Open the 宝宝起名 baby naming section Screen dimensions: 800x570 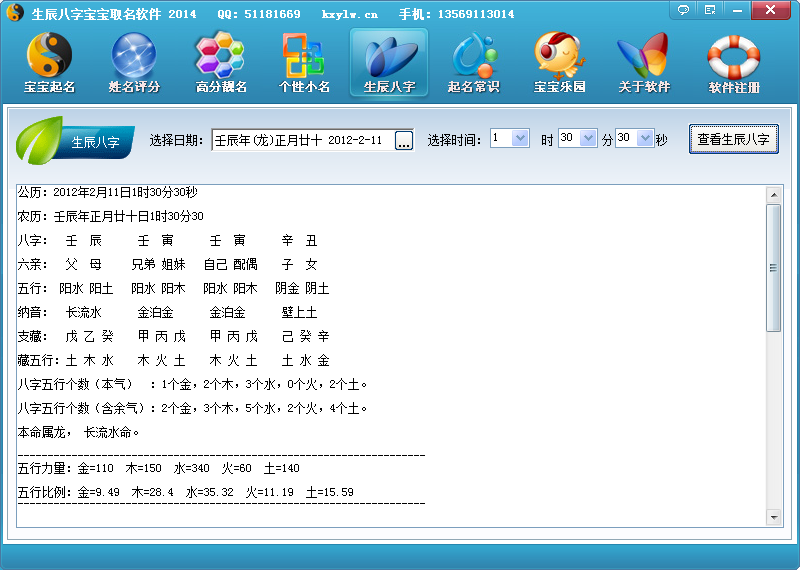[49, 62]
